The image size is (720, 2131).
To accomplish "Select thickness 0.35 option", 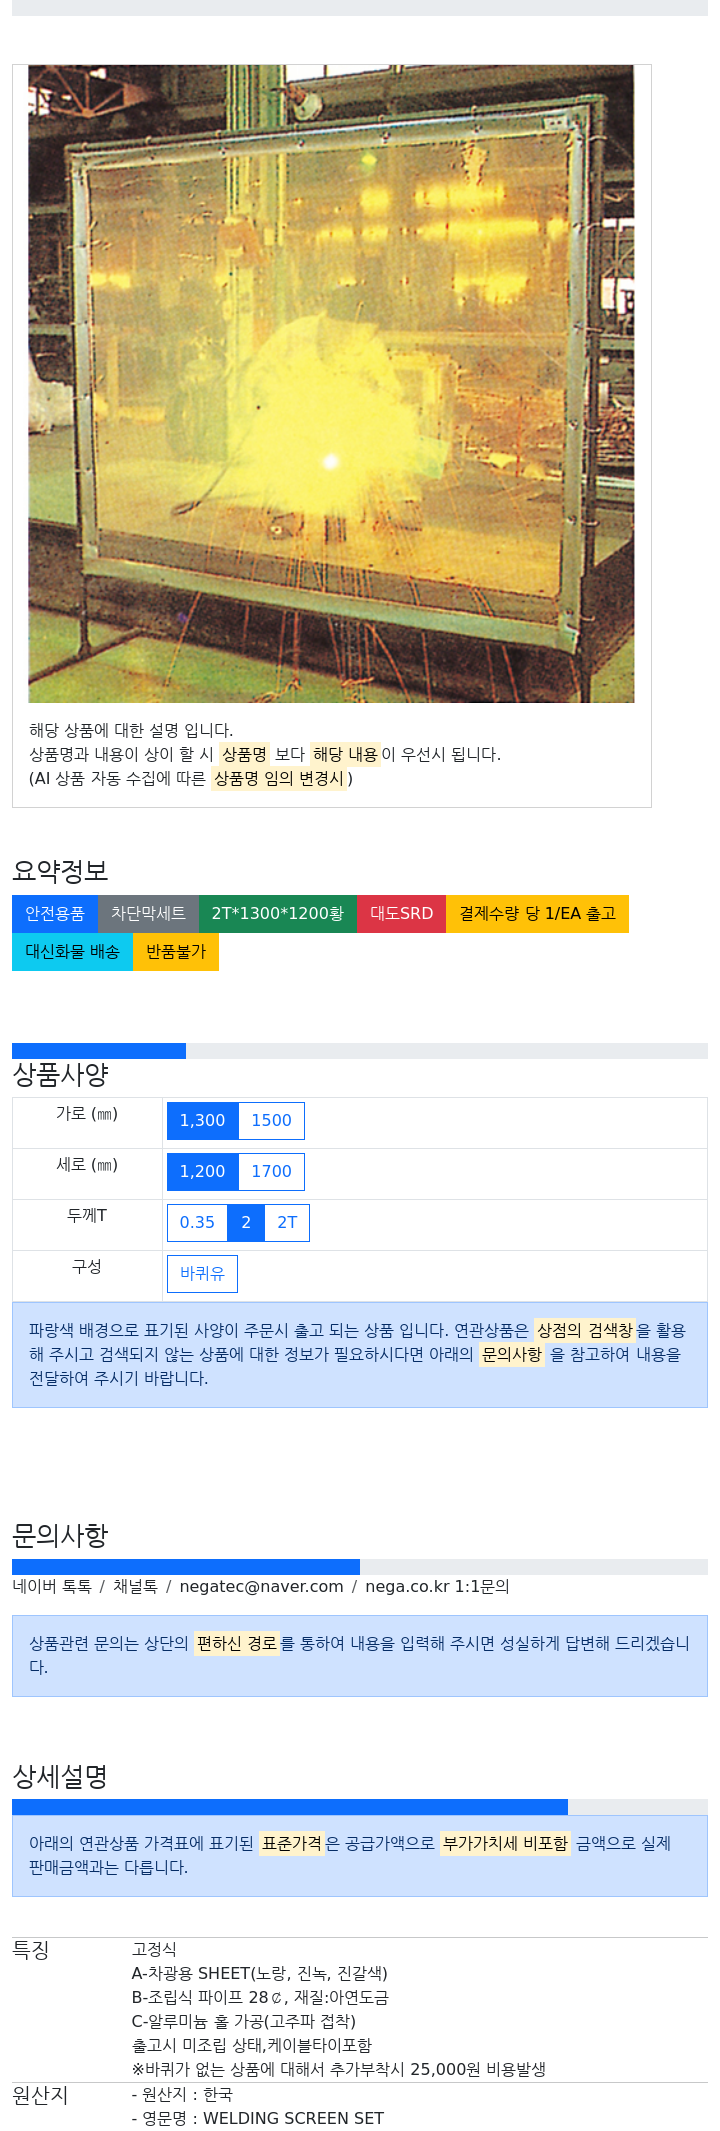I will (197, 1223).
